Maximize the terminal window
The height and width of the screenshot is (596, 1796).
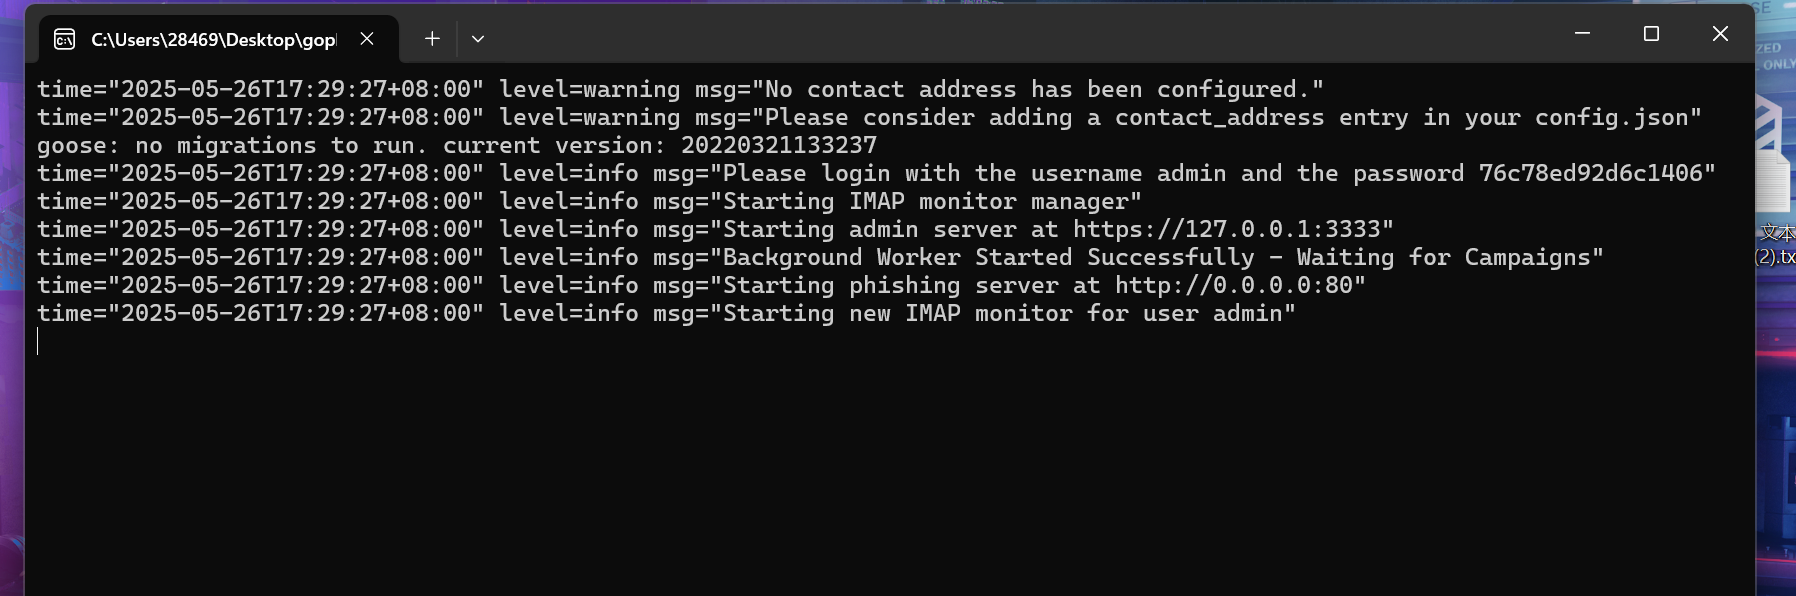[x=1651, y=34]
